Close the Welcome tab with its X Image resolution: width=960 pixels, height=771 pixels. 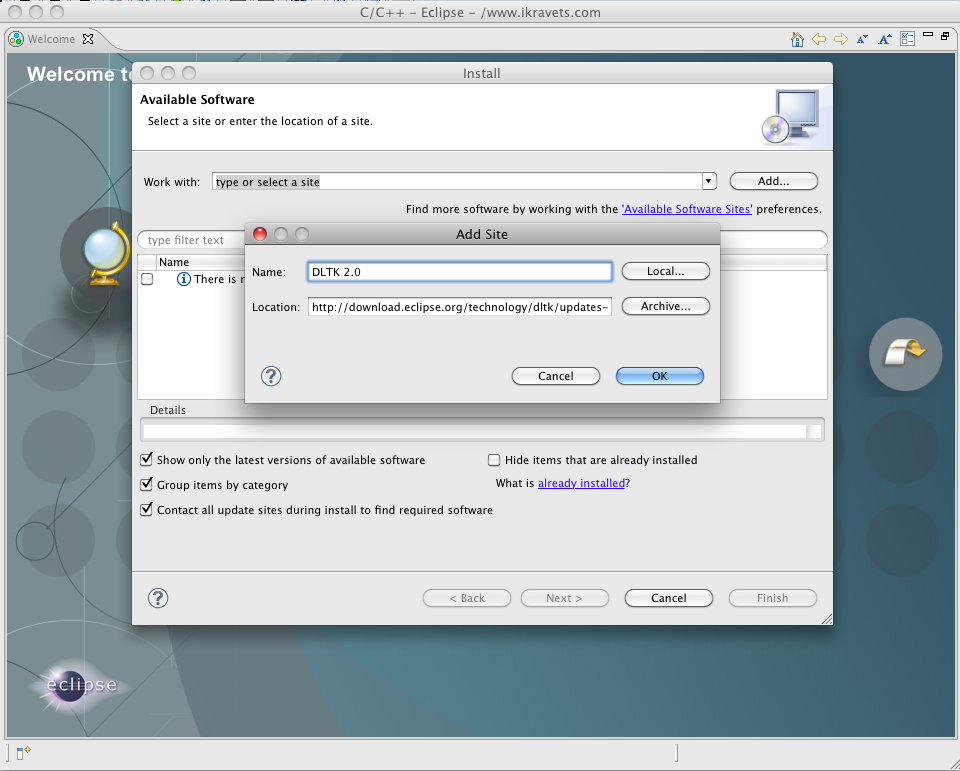tap(88, 39)
